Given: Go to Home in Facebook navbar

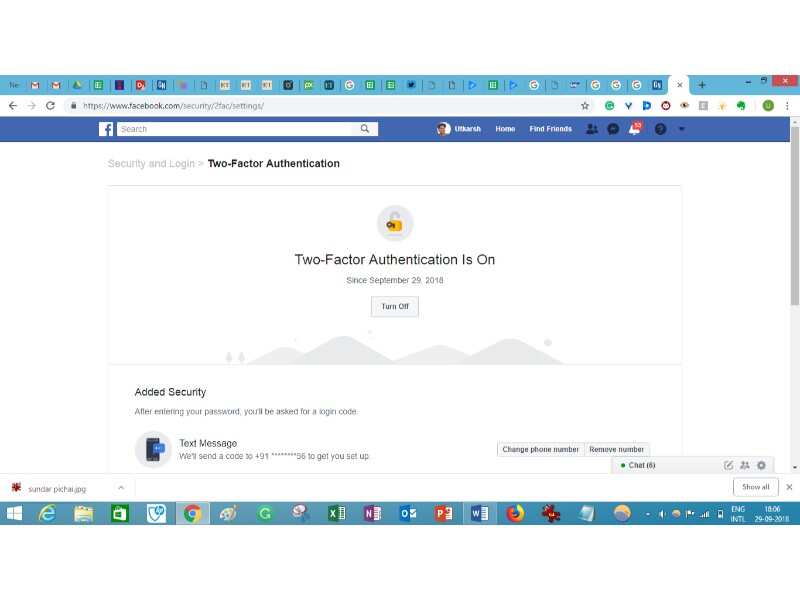Looking at the screenshot, I should 505,129.
